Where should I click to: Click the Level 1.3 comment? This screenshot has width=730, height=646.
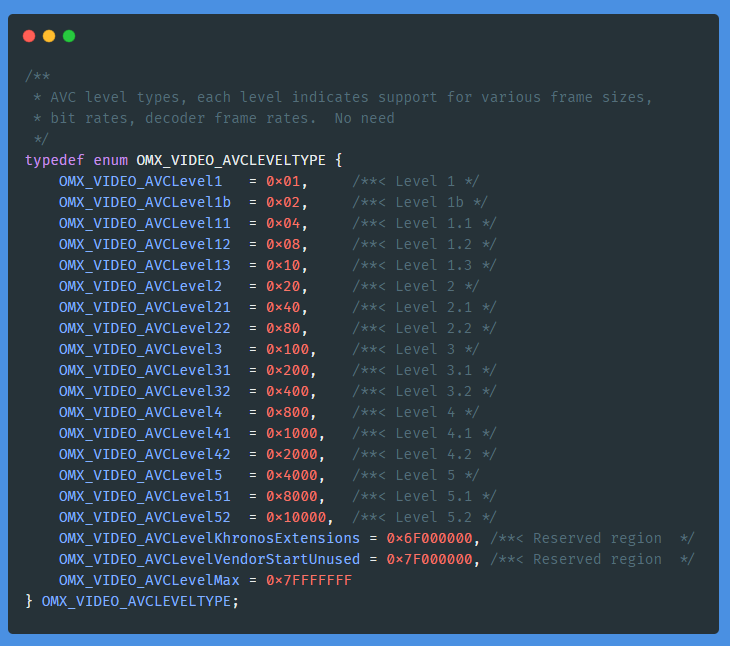(424, 265)
